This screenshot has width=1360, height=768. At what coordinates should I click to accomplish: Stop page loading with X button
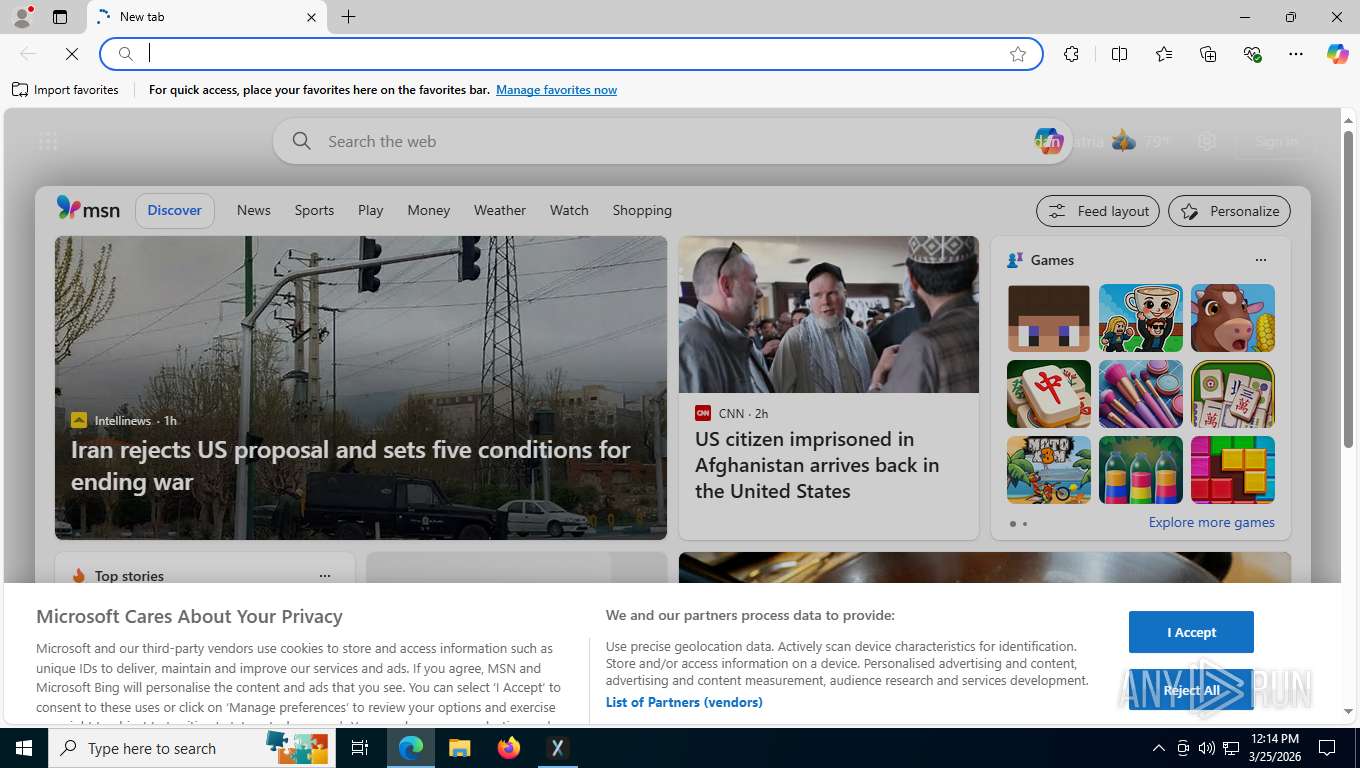coord(72,54)
